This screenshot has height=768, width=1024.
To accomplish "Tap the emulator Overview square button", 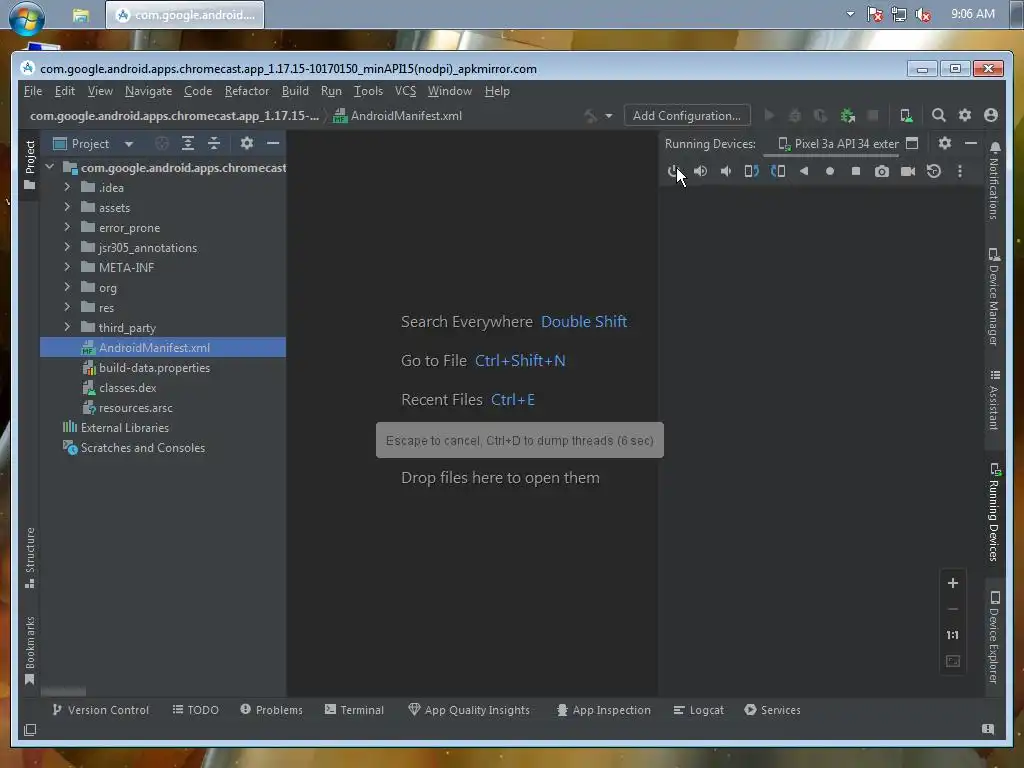I will click(856, 171).
